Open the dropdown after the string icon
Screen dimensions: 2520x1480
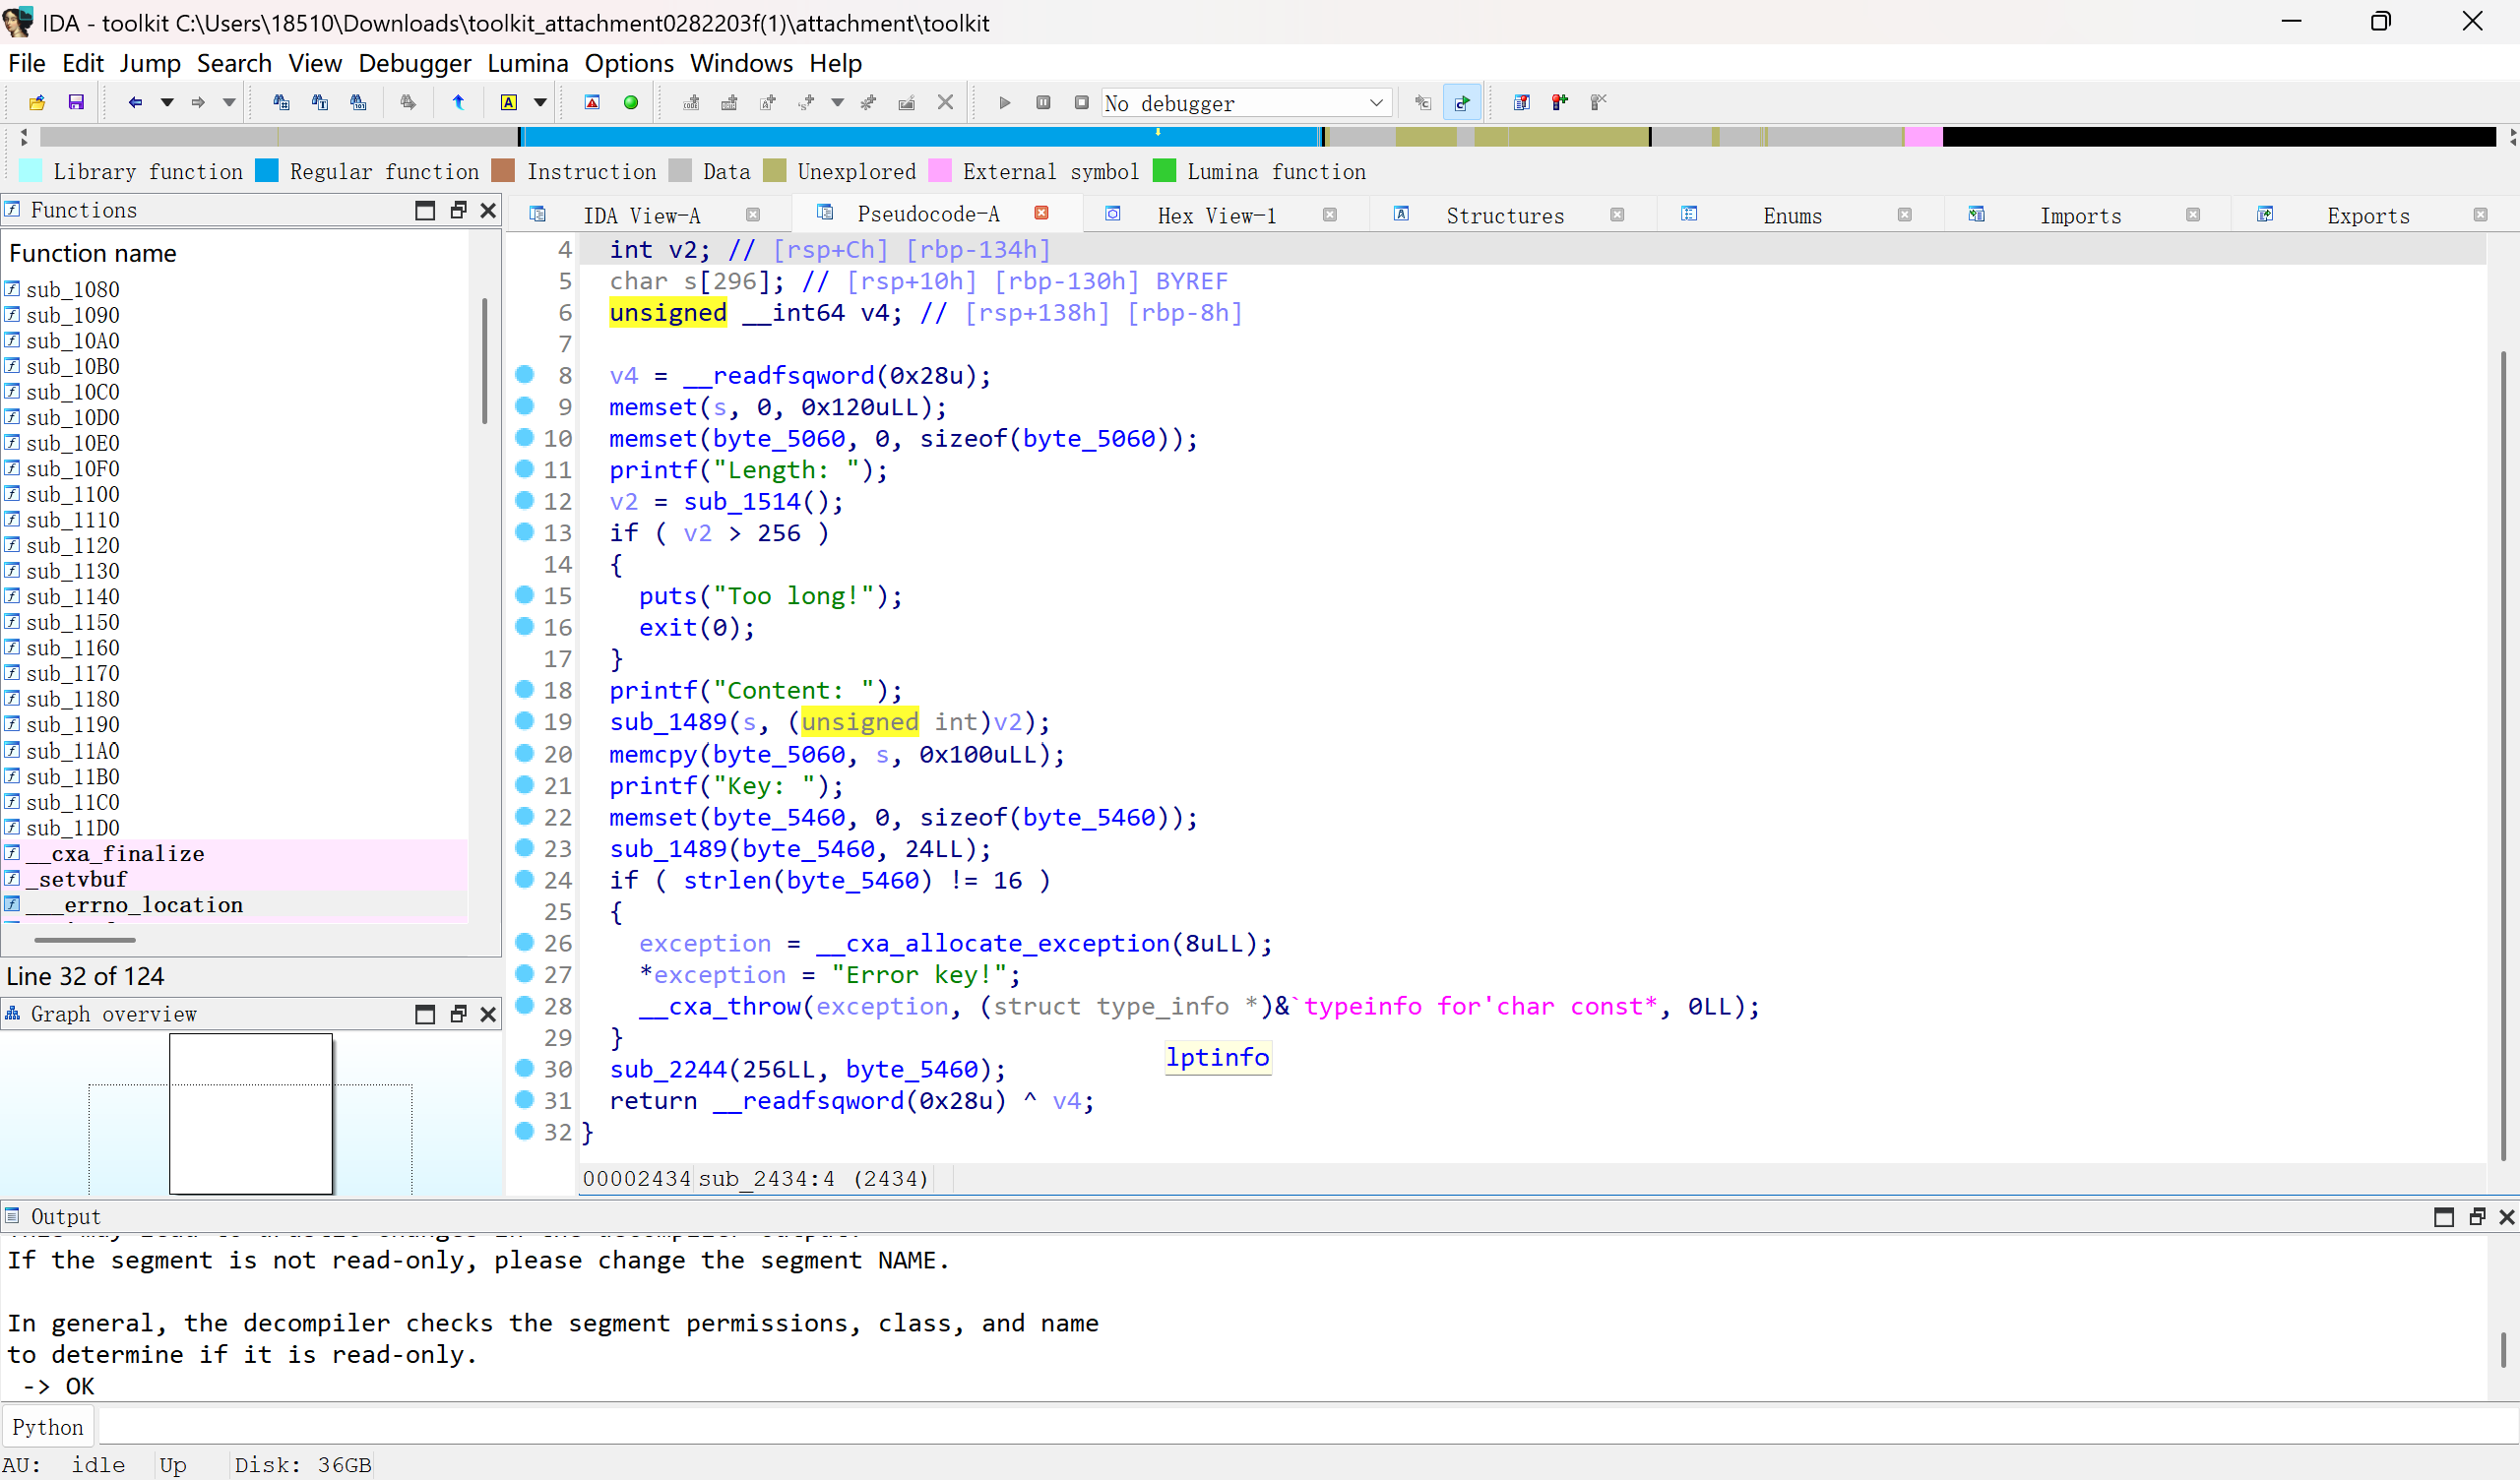coord(837,102)
